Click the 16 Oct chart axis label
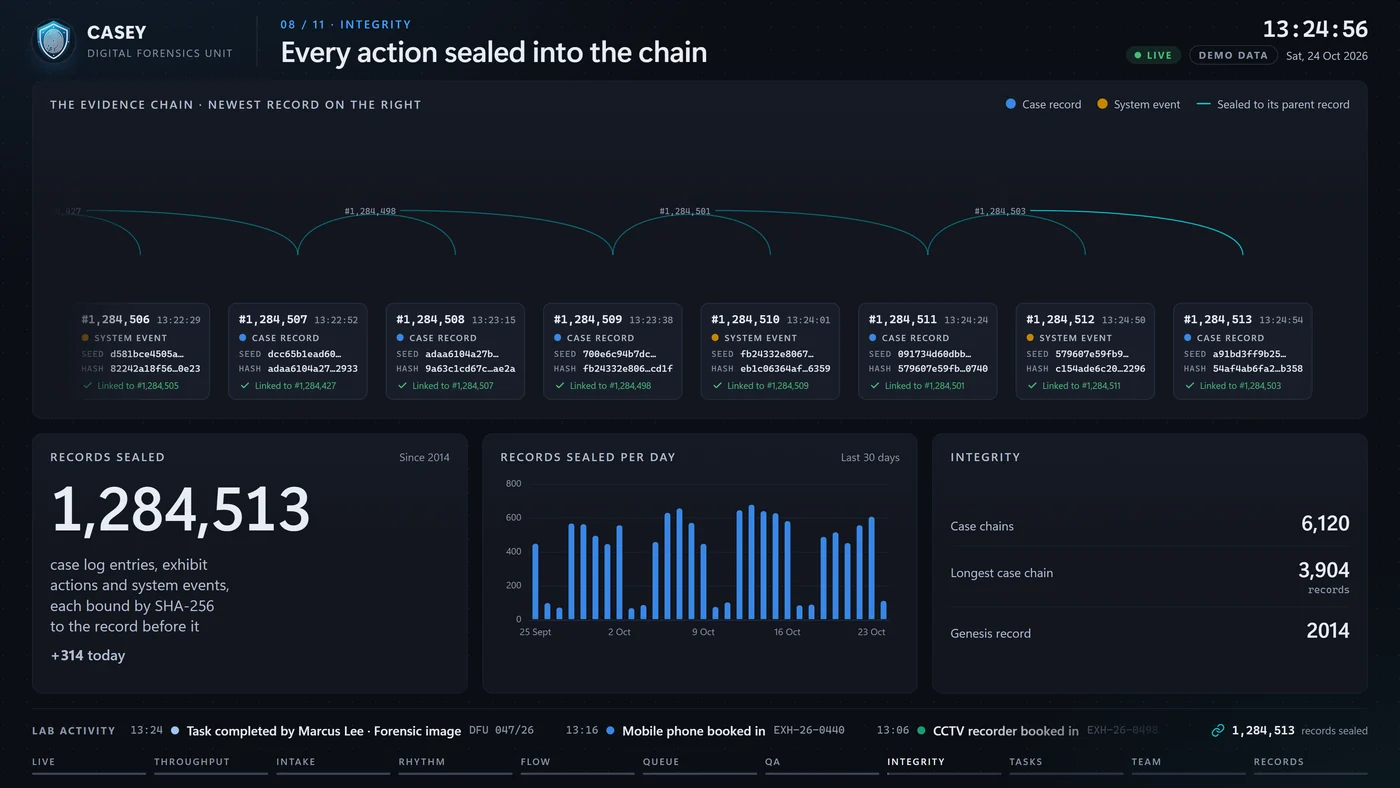The image size is (1400, 788). coord(787,632)
